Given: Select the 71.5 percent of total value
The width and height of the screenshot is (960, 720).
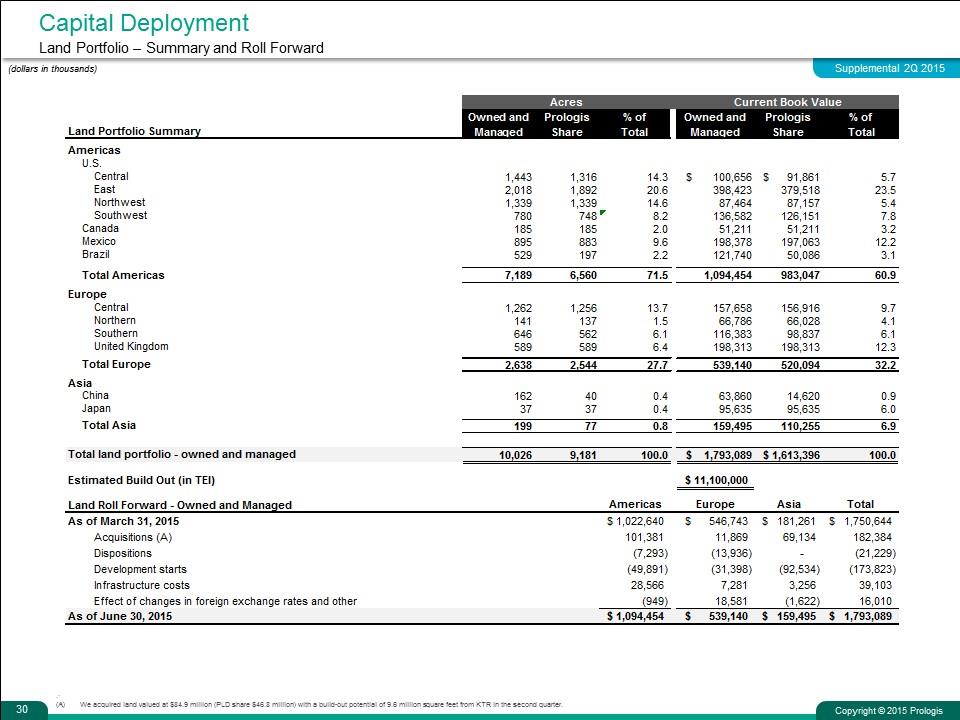Looking at the screenshot, I should [658, 276].
